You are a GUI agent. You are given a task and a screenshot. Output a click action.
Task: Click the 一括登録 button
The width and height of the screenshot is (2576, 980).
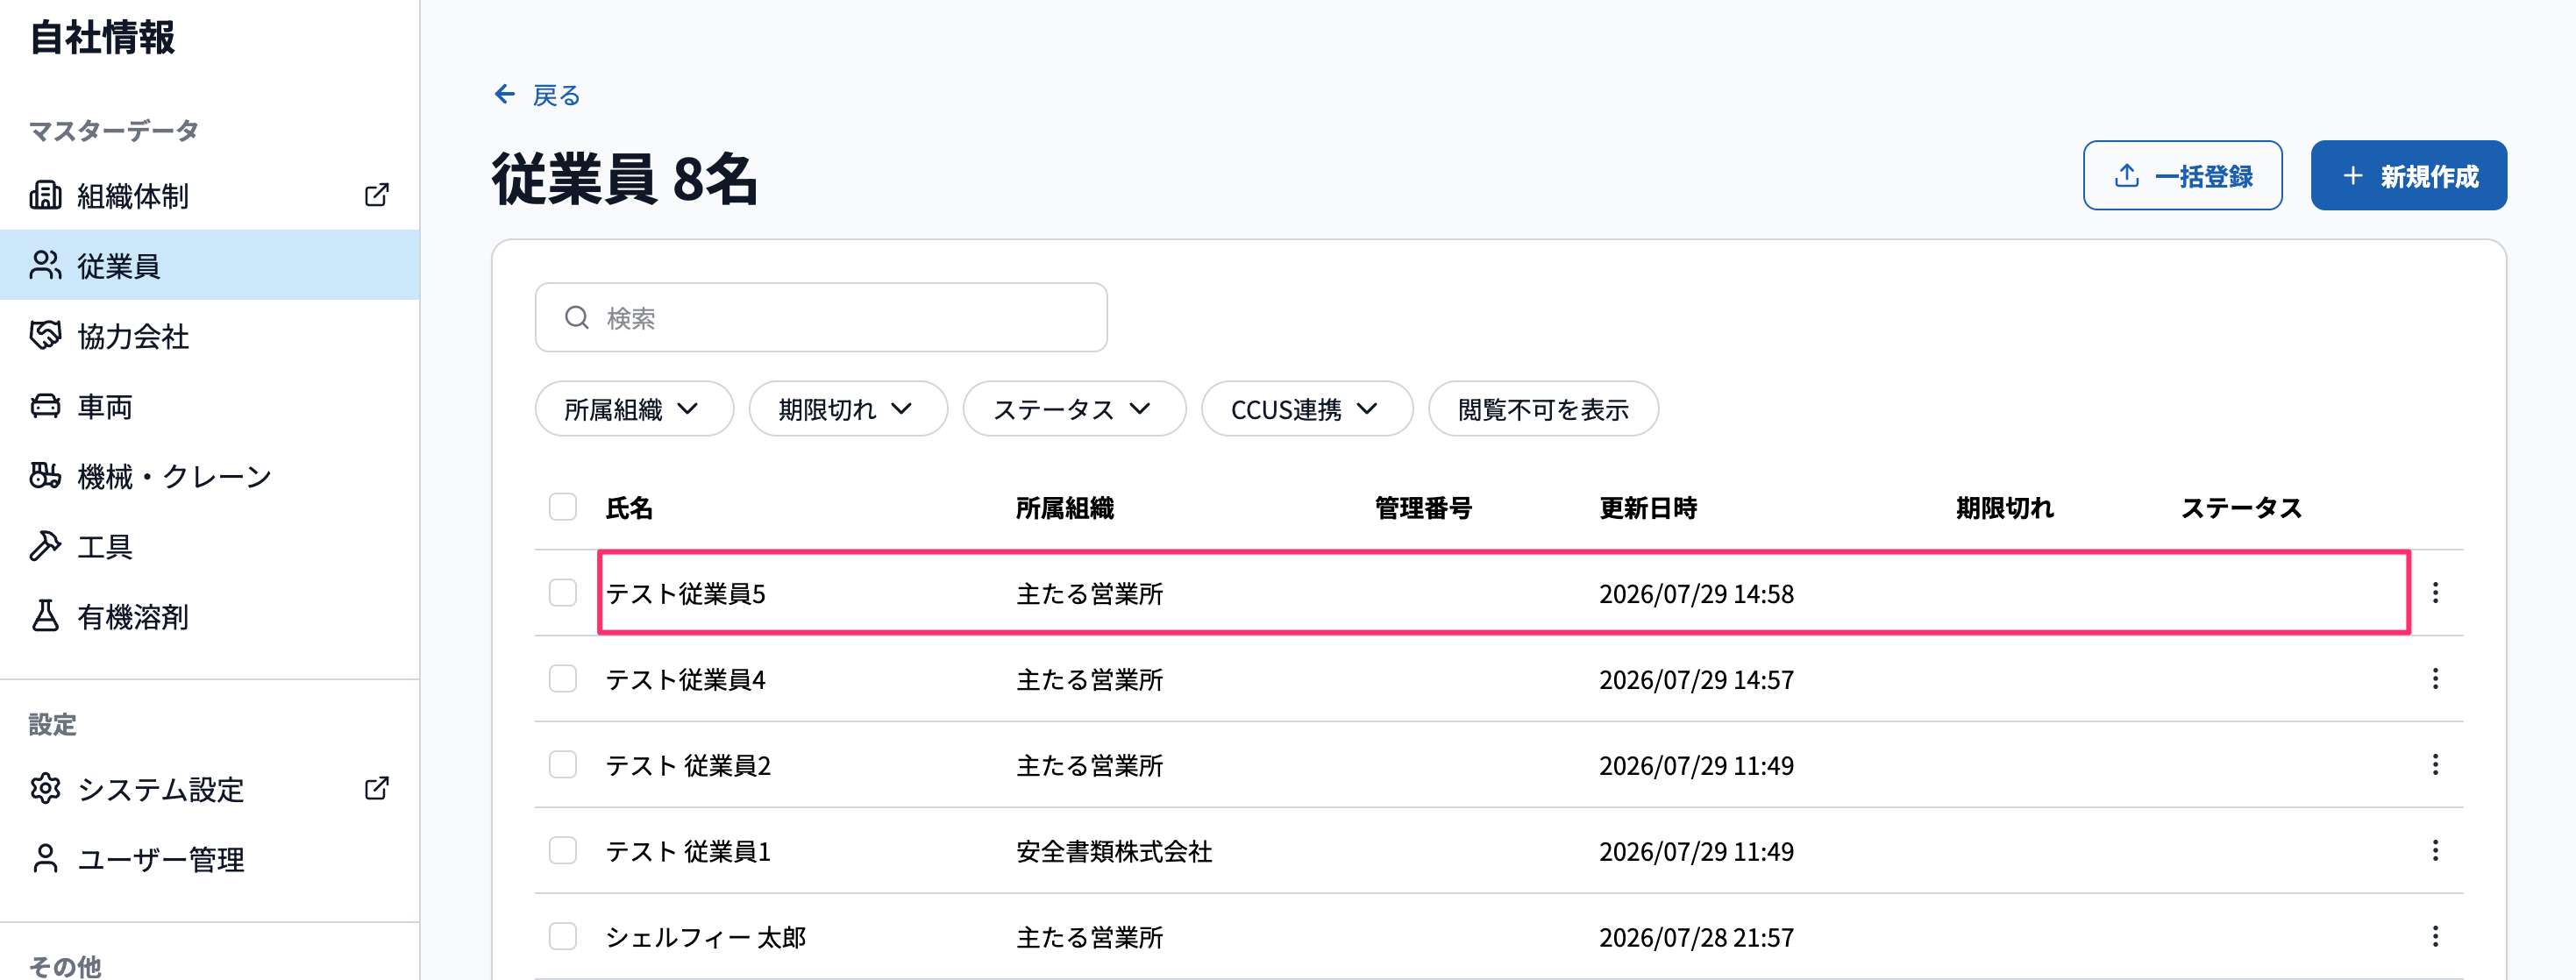[x=2182, y=176]
